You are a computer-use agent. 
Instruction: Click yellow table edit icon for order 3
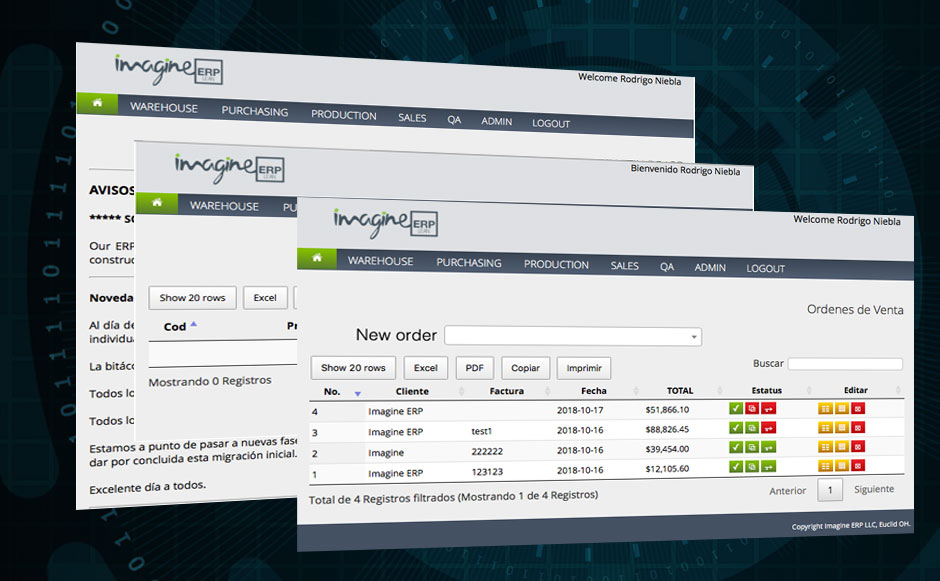point(825,428)
